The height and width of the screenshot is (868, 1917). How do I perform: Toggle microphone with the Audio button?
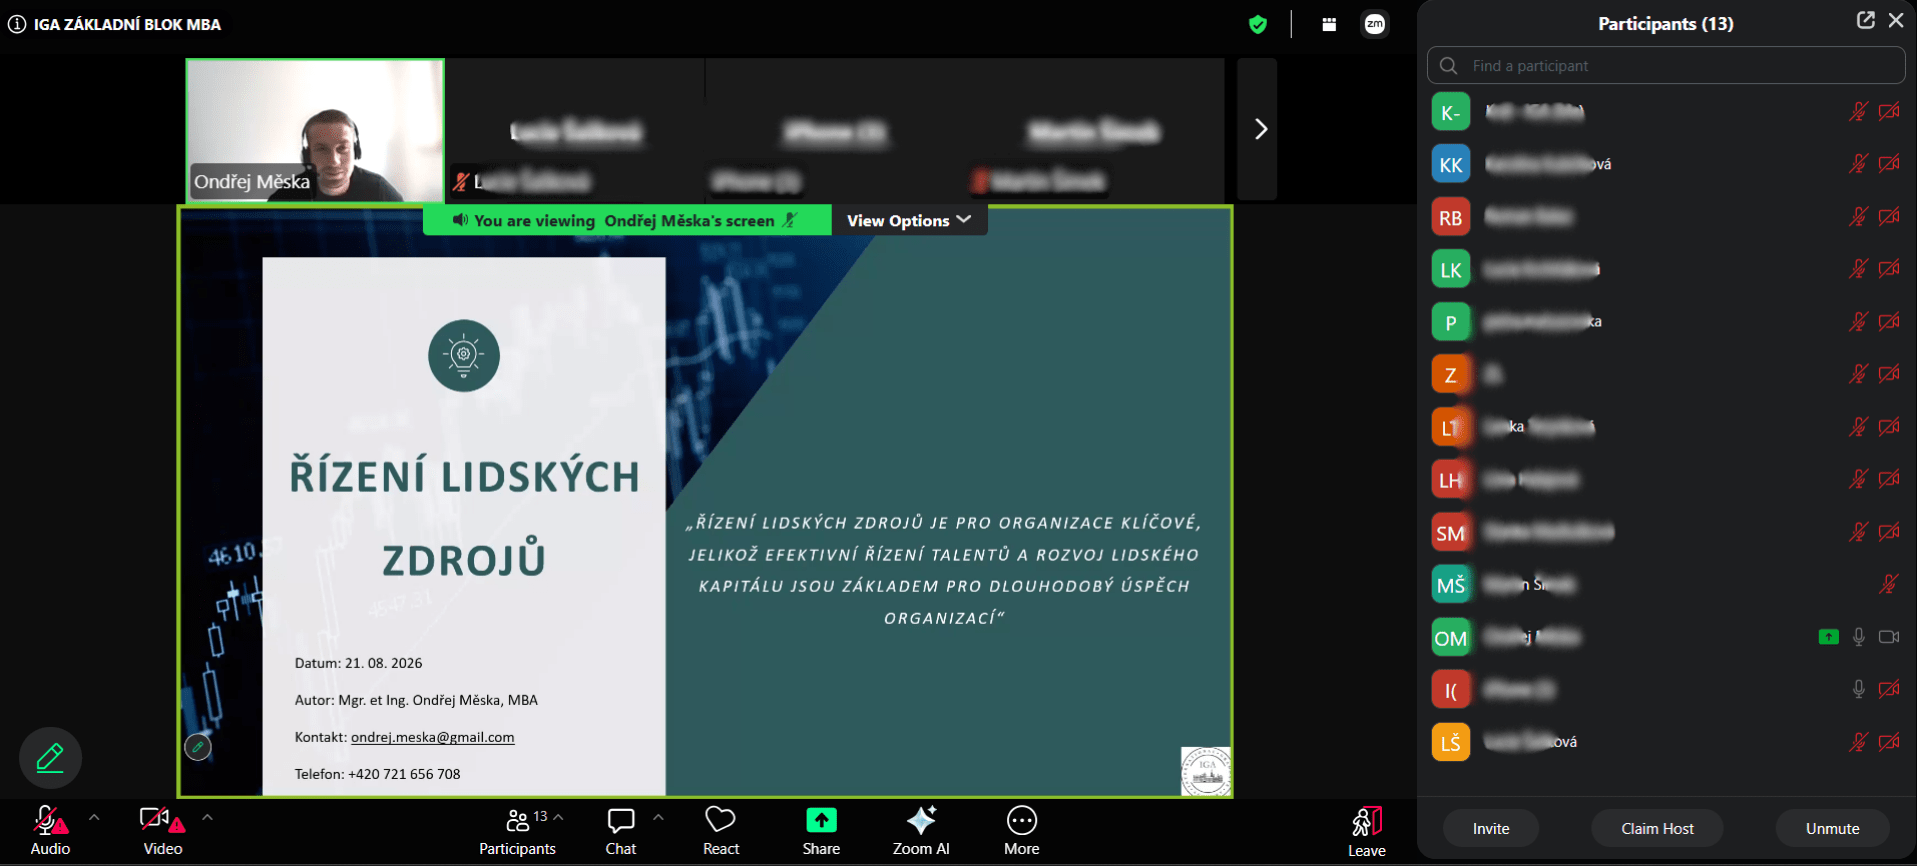tap(50, 831)
